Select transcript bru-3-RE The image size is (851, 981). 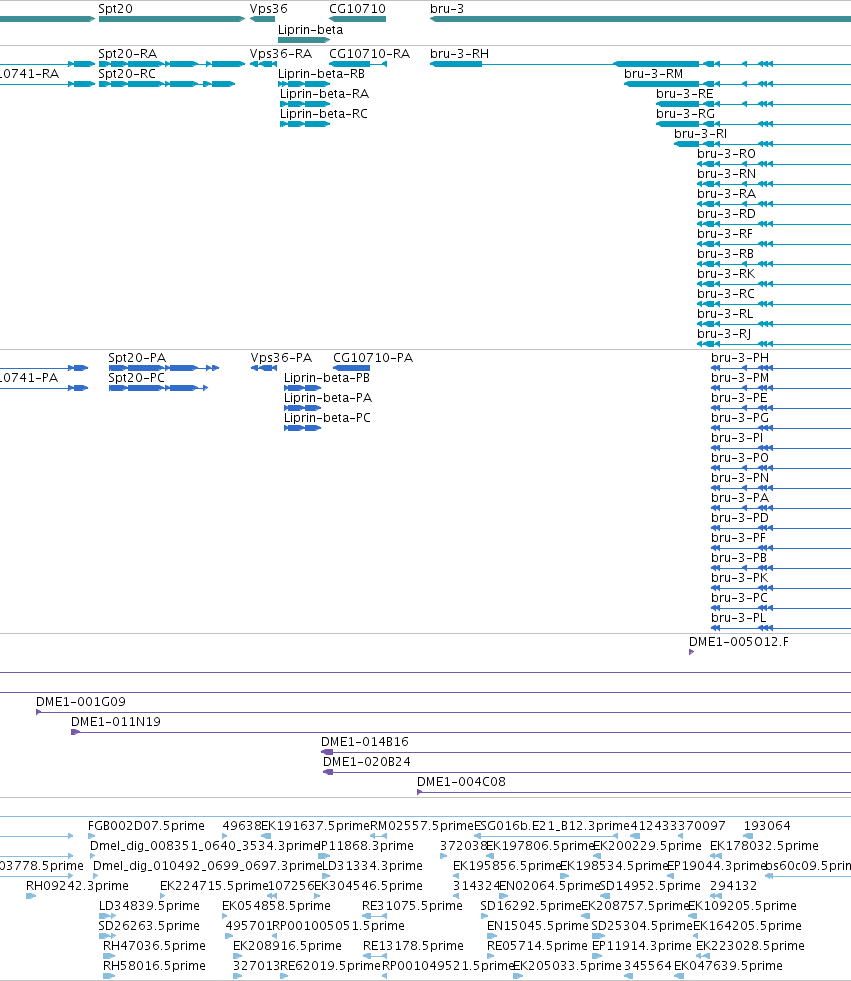[685, 94]
